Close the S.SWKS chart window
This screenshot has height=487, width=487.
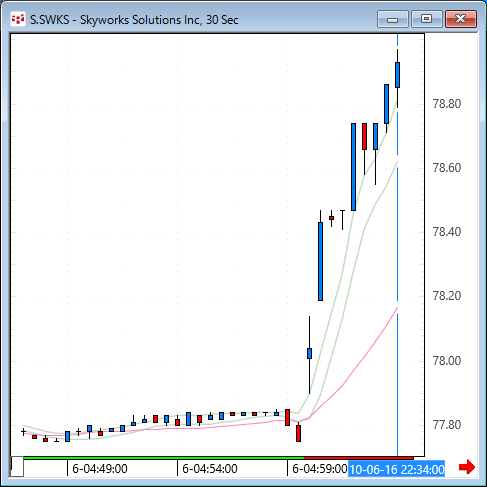[x=461, y=19]
